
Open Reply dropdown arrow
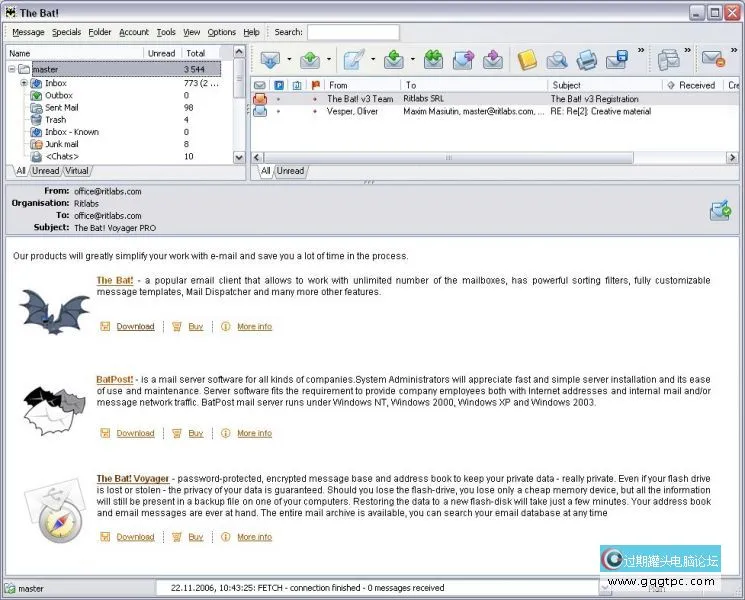pyautogui.click(x=412, y=59)
